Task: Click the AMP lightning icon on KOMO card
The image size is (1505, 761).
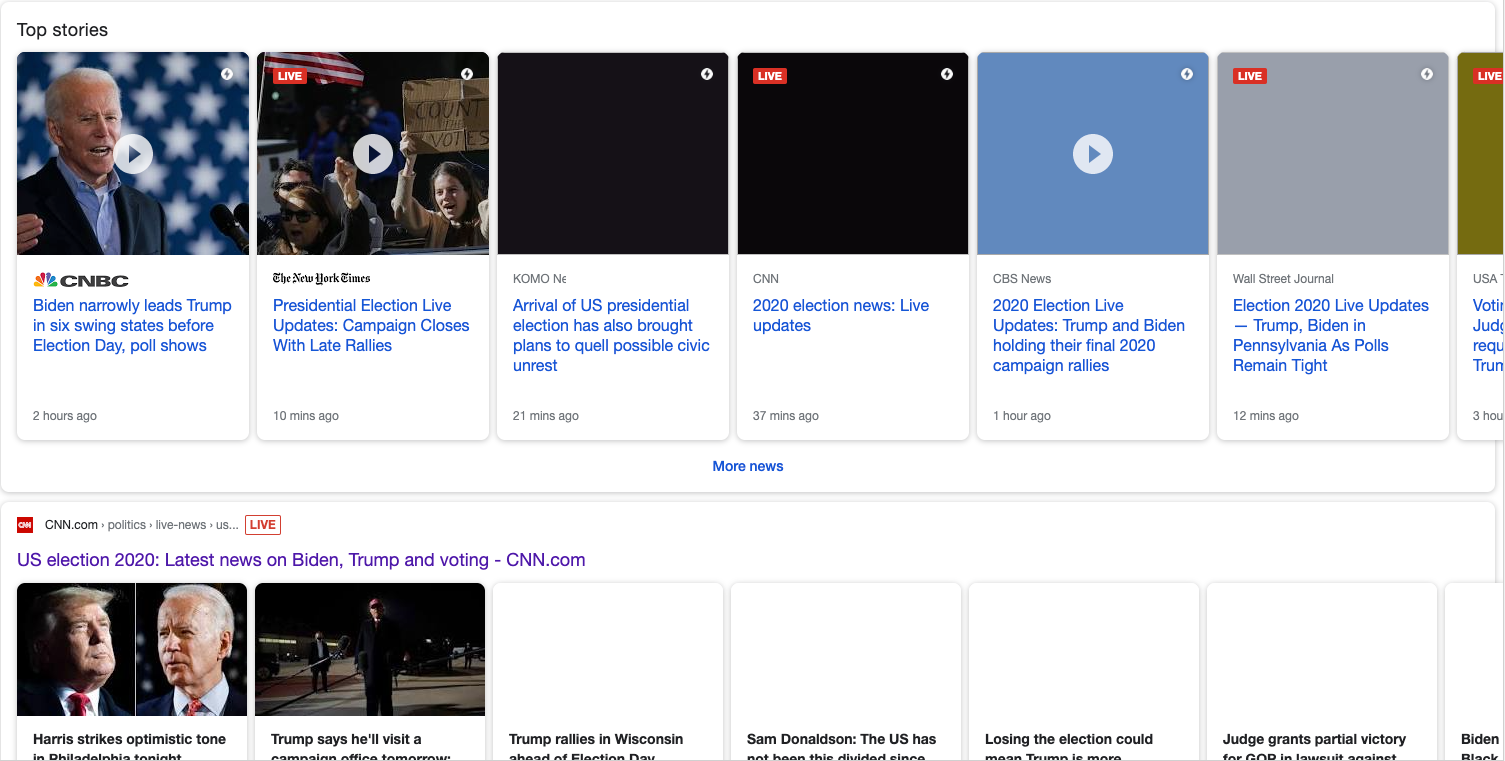Action: [x=707, y=74]
